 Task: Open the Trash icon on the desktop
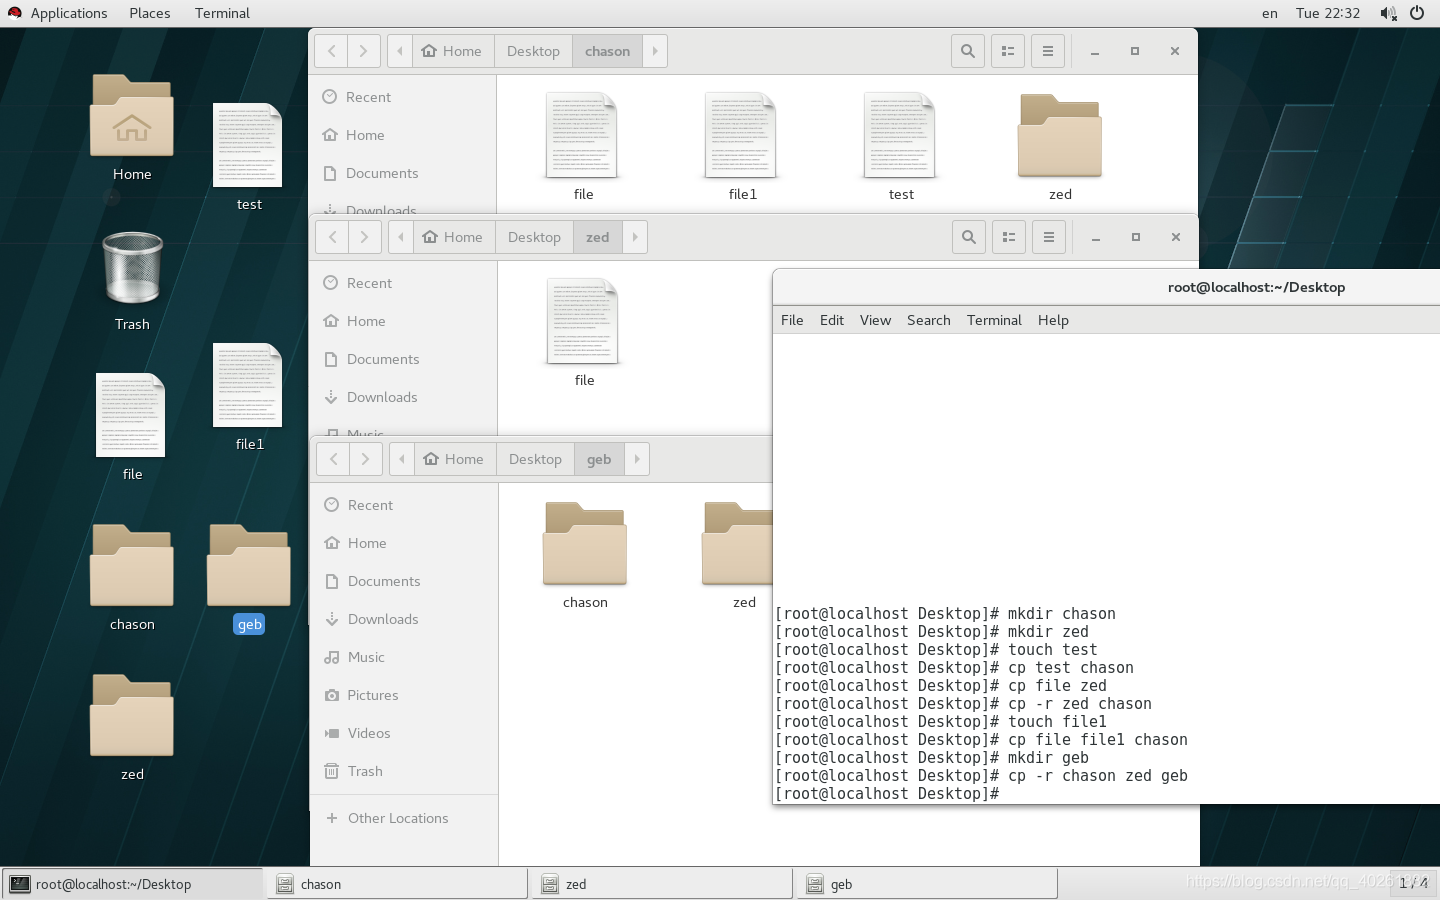click(x=132, y=268)
